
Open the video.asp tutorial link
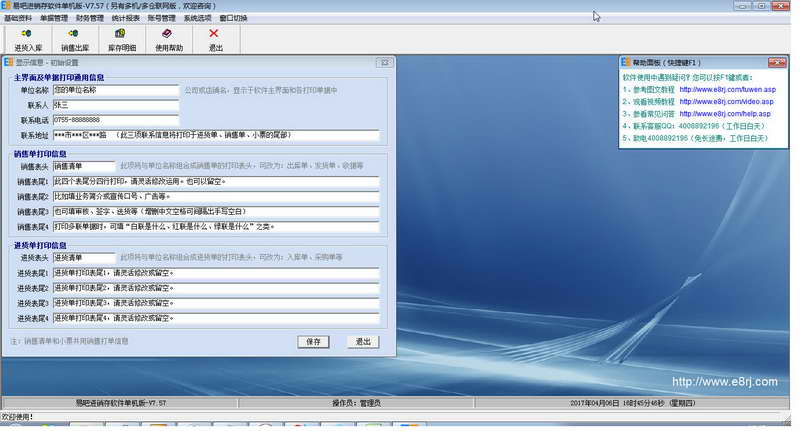tap(726, 102)
